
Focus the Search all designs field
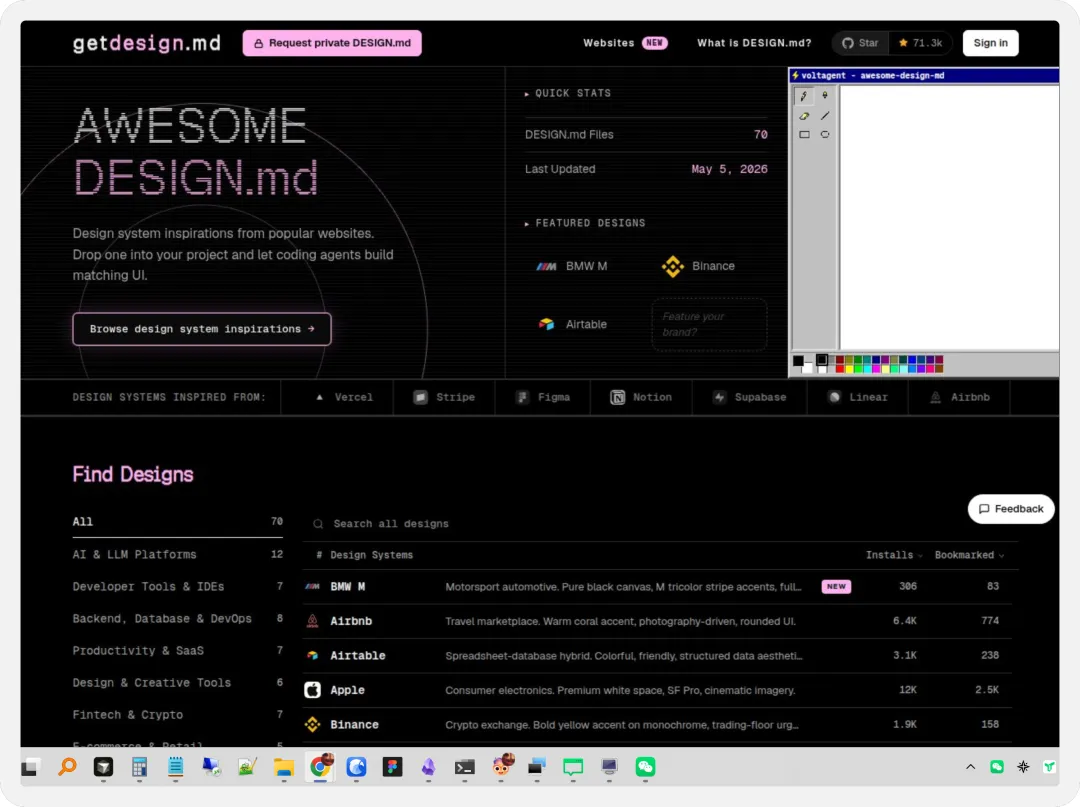point(660,524)
